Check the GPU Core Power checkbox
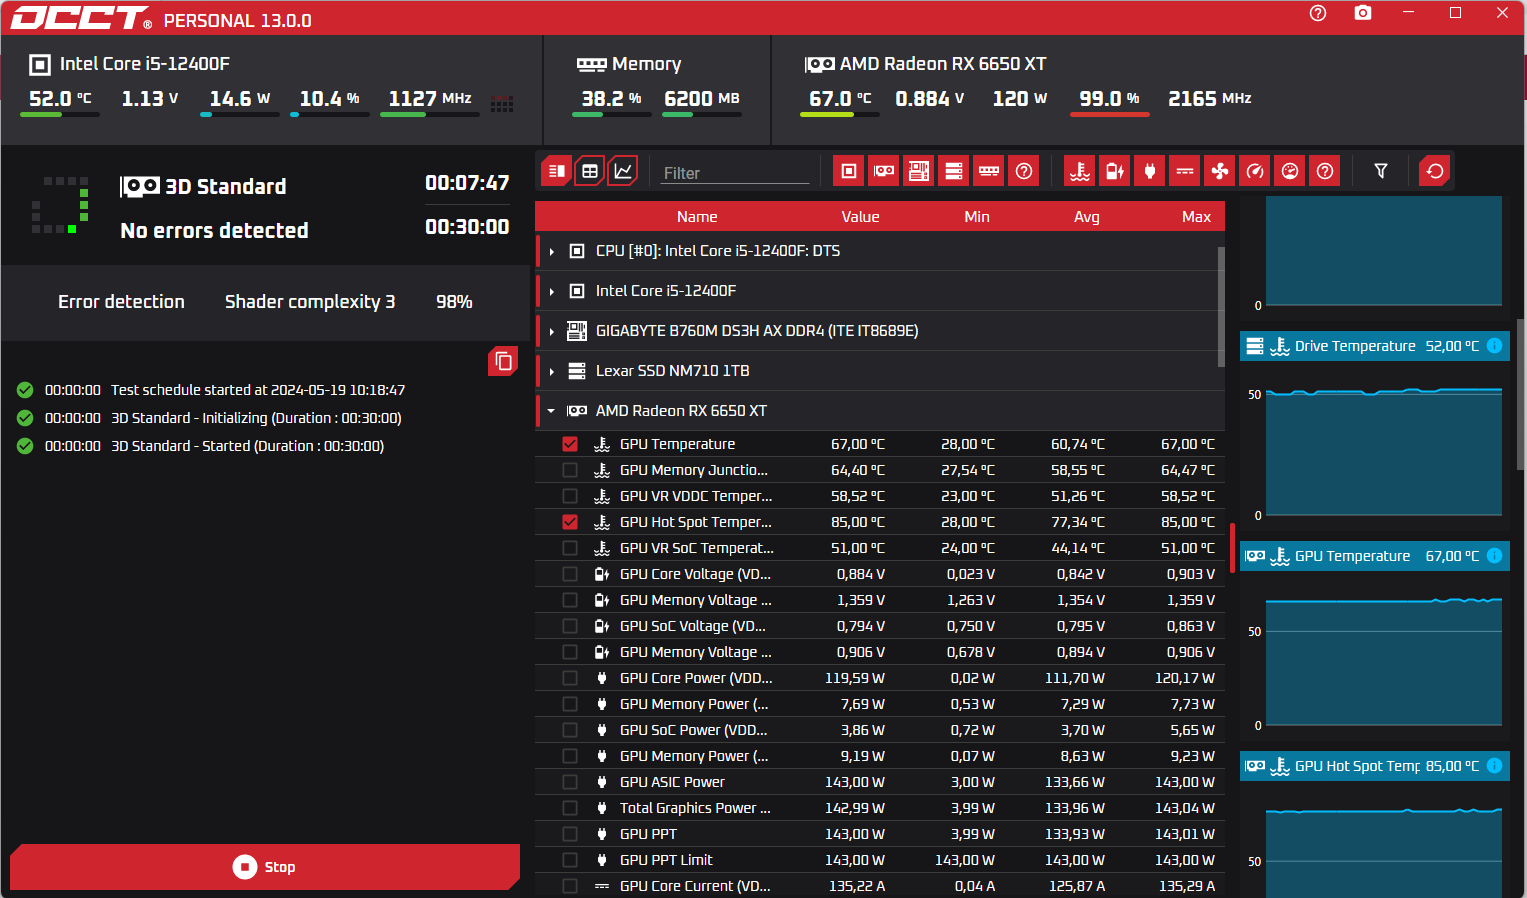The height and width of the screenshot is (898, 1527). pyautogui.click(x=570, y=678)
